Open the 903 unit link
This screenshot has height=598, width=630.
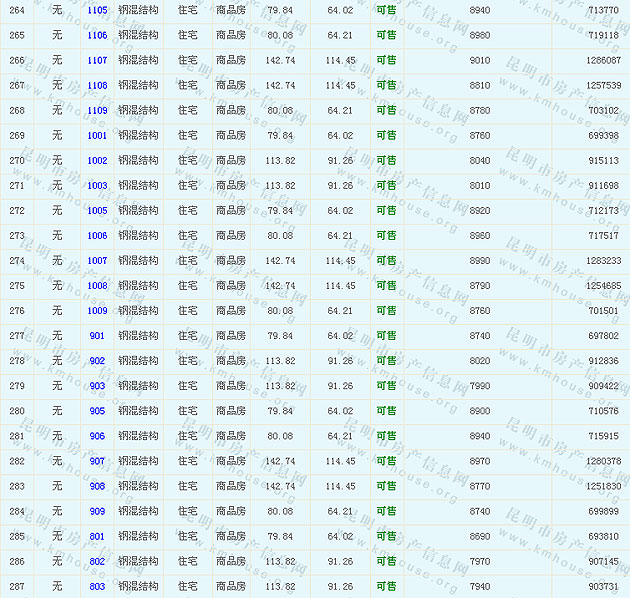pos(97,386)
